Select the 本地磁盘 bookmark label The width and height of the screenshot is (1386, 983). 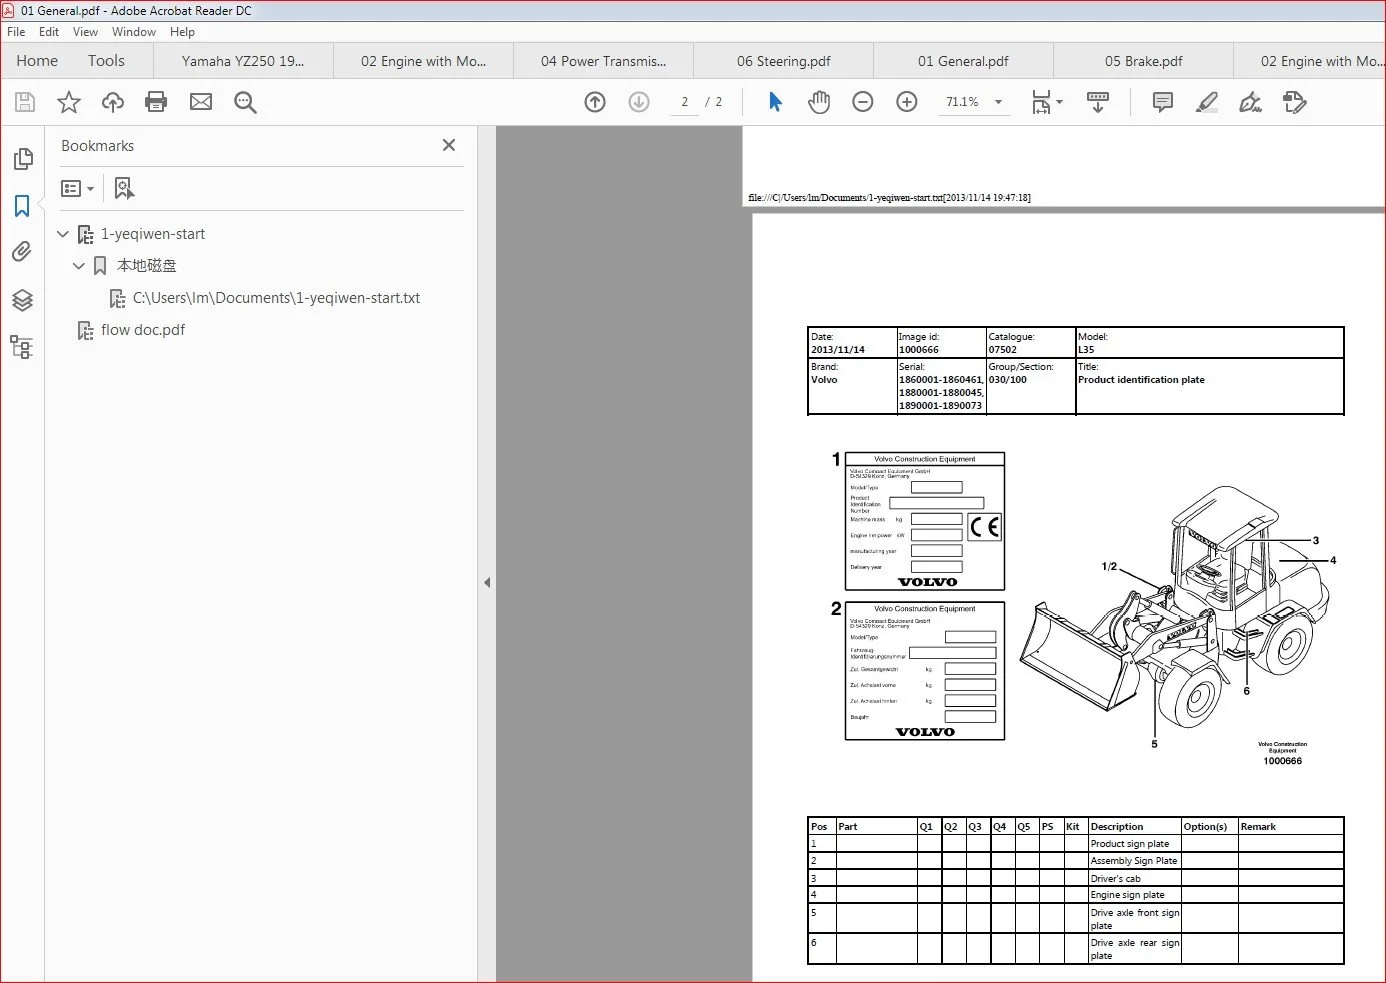[x=147, y=266]
